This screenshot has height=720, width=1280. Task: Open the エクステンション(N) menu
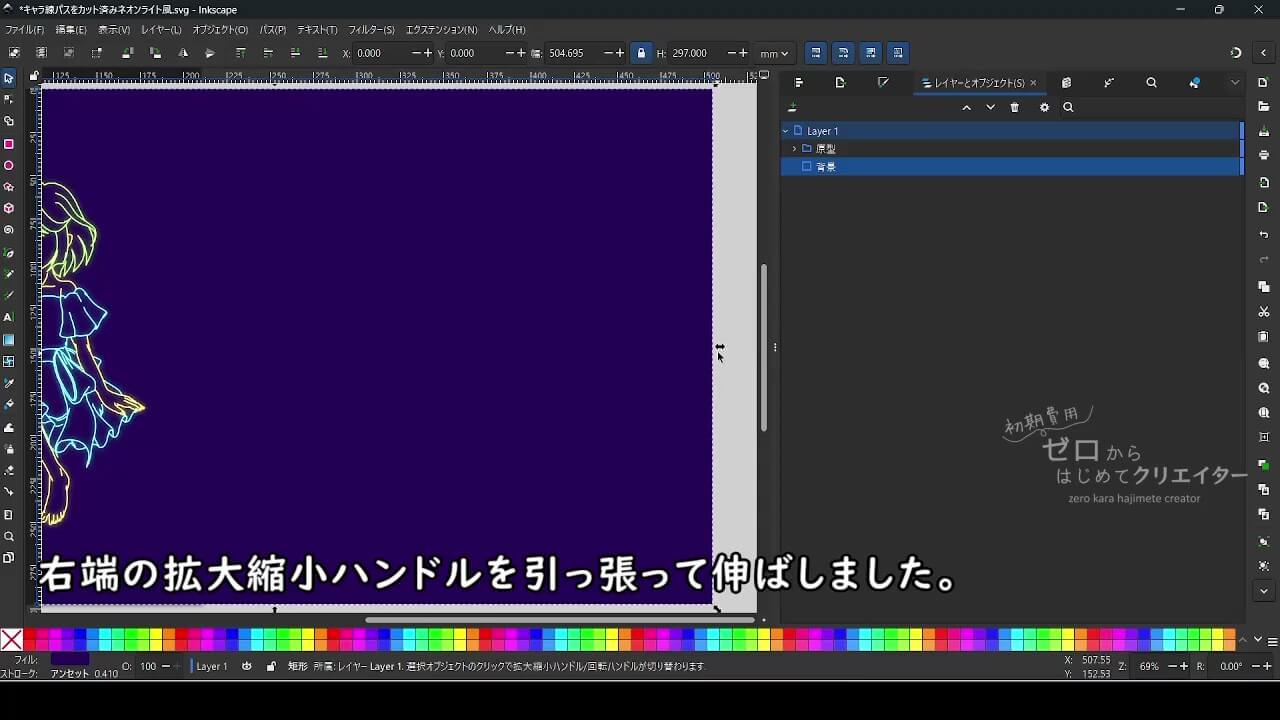tap(441, 30)
